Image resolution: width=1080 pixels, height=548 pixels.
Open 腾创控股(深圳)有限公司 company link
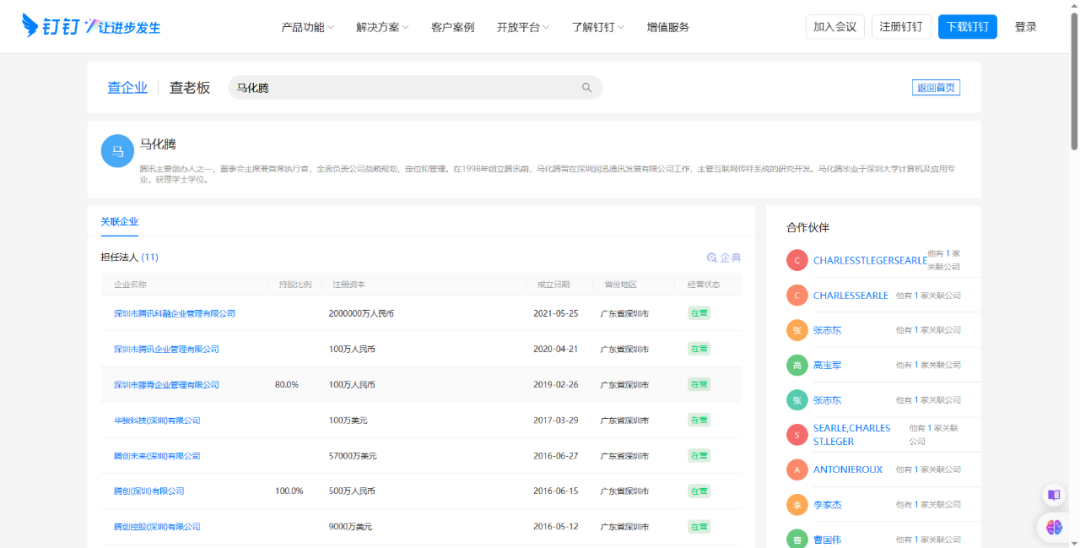point(157,527)
